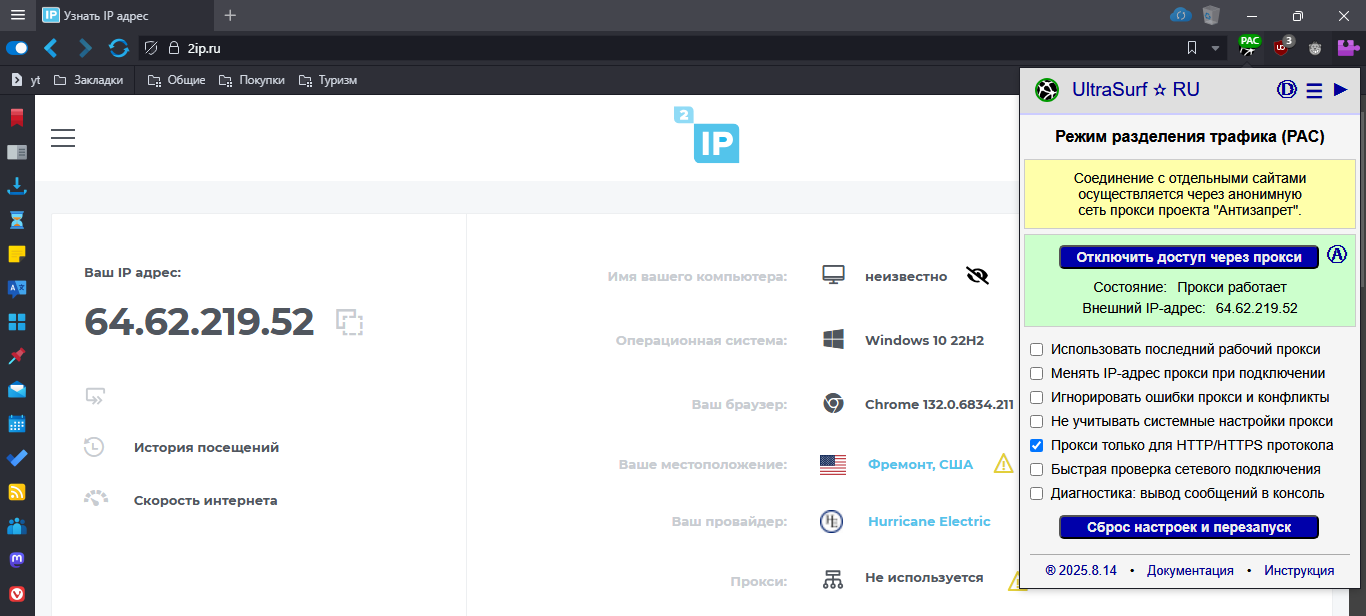Image resolution: width=1366 pixels, height=616 pixels.
Task: Enable Быстрая проверка сетевого подключения checkbox
Action: [1037, 469]
